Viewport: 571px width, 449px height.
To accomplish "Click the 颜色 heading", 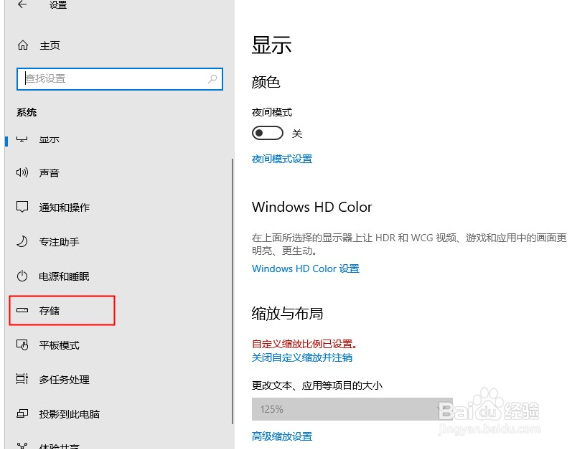I will 266,82.
